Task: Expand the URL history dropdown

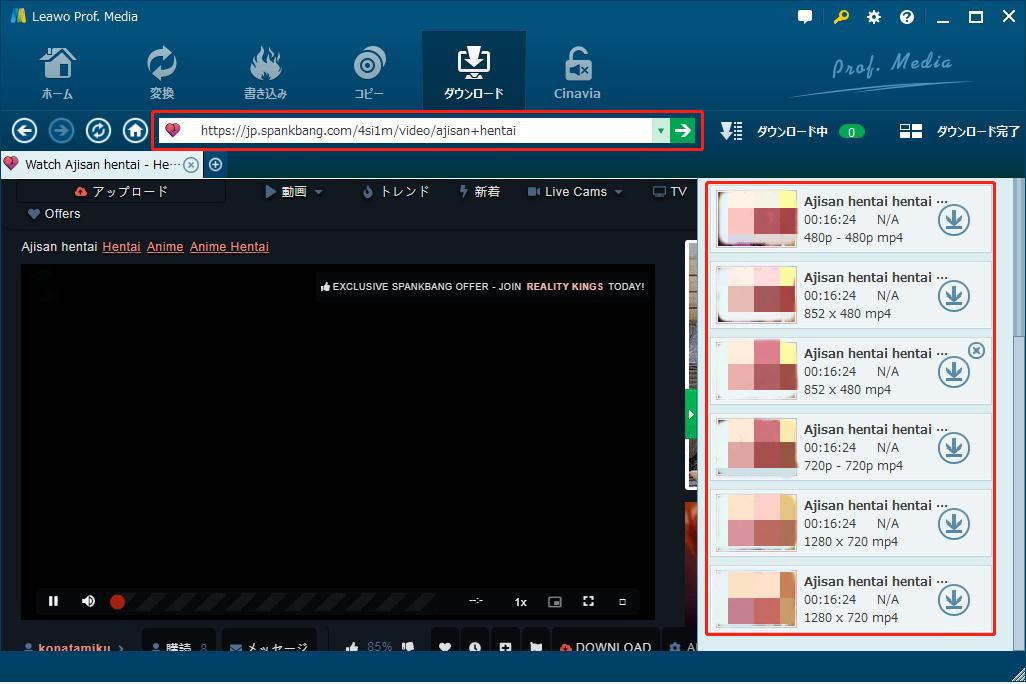Action: tap(661, 130)
